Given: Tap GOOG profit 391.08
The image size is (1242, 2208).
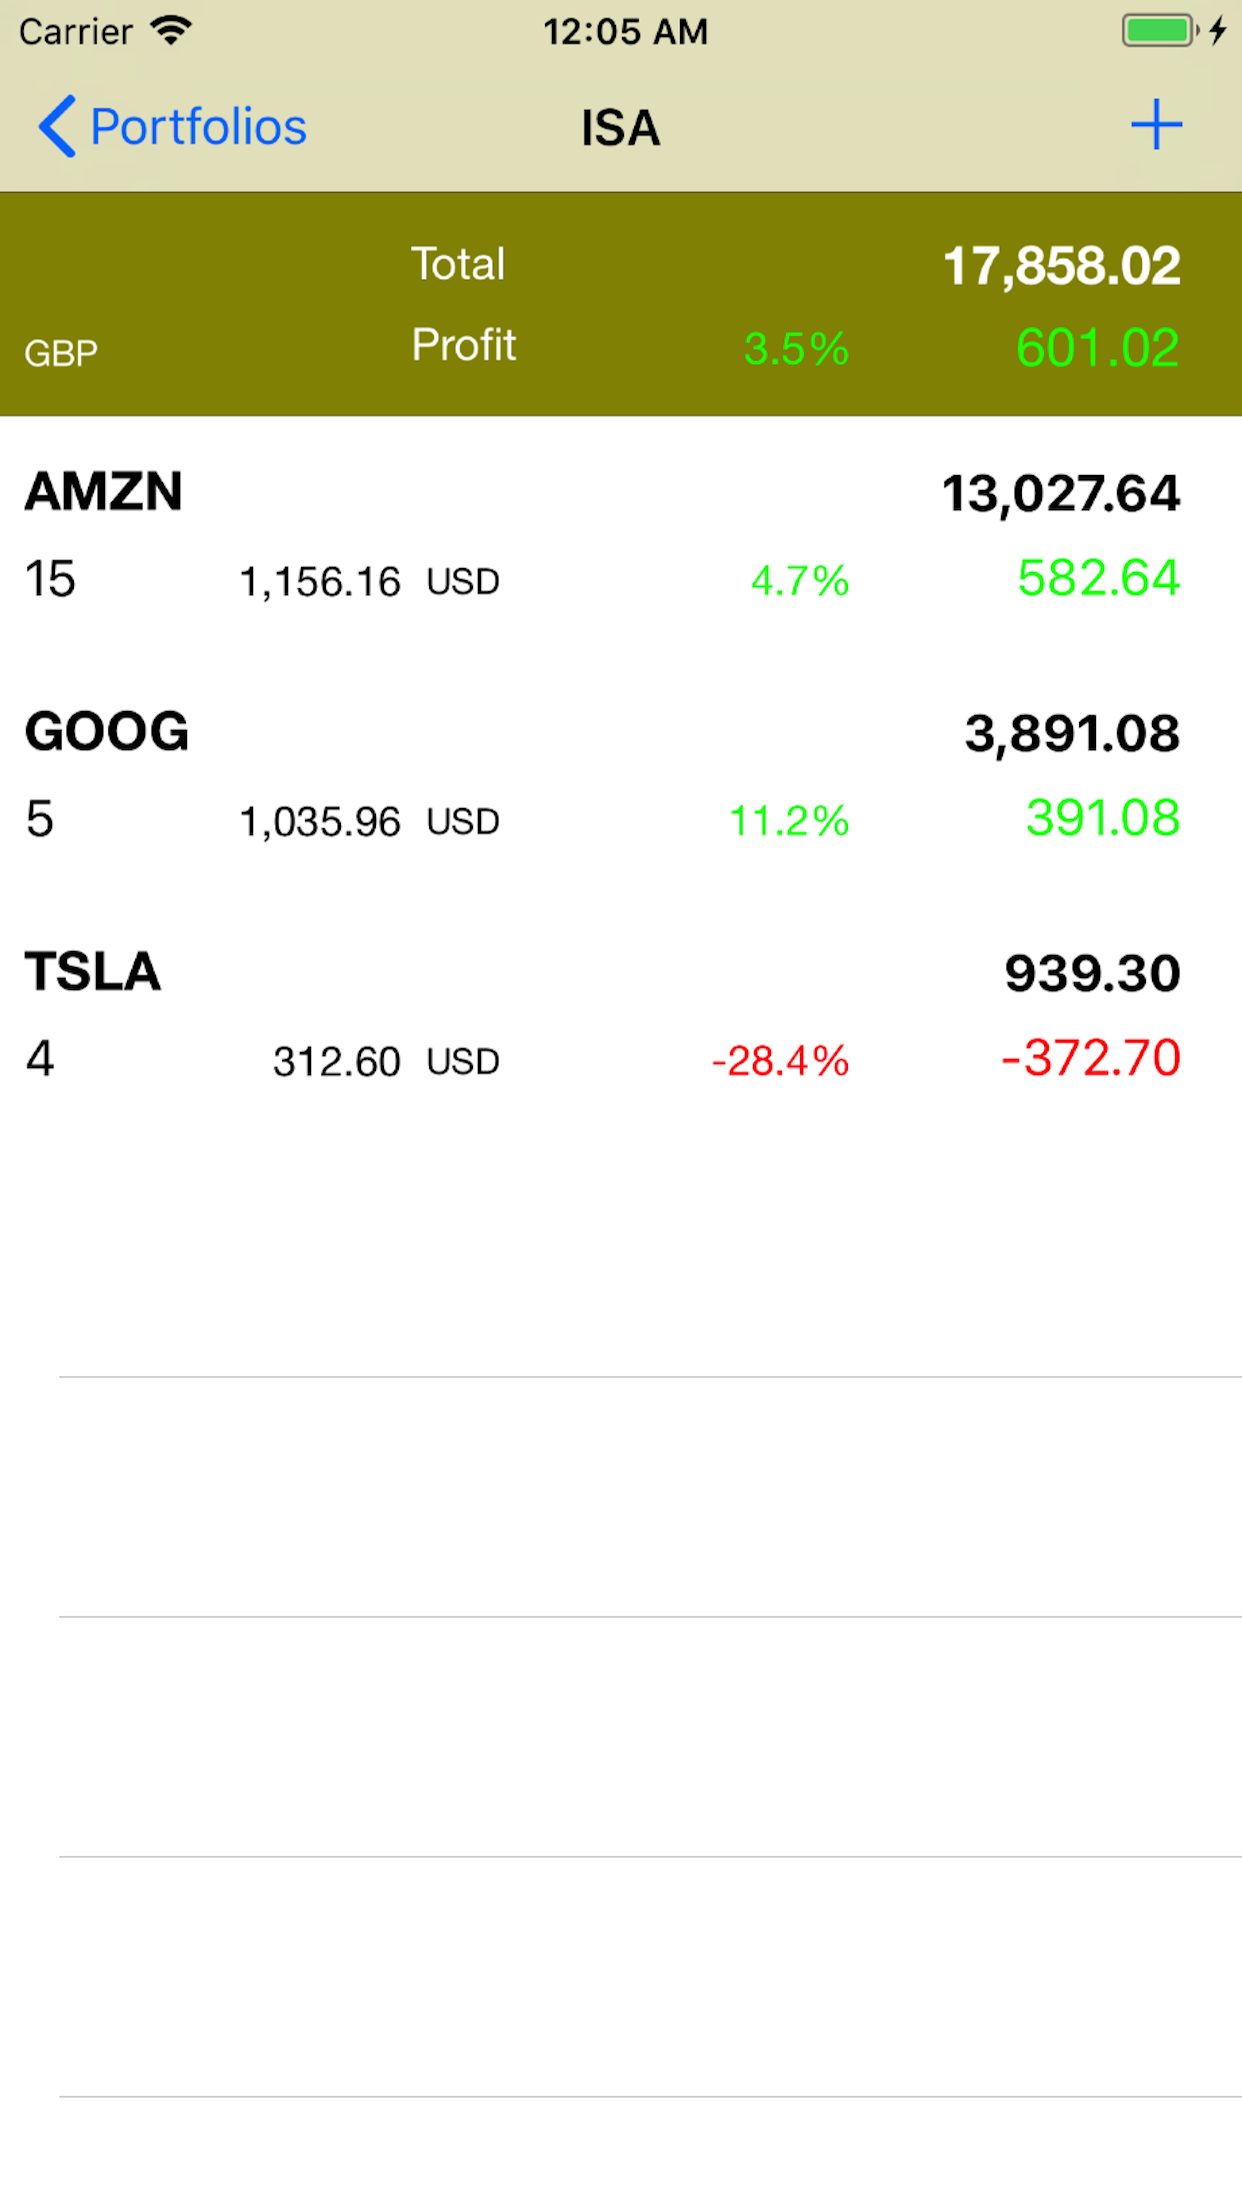Looking at the screenshot, I should click(1103, 818).
